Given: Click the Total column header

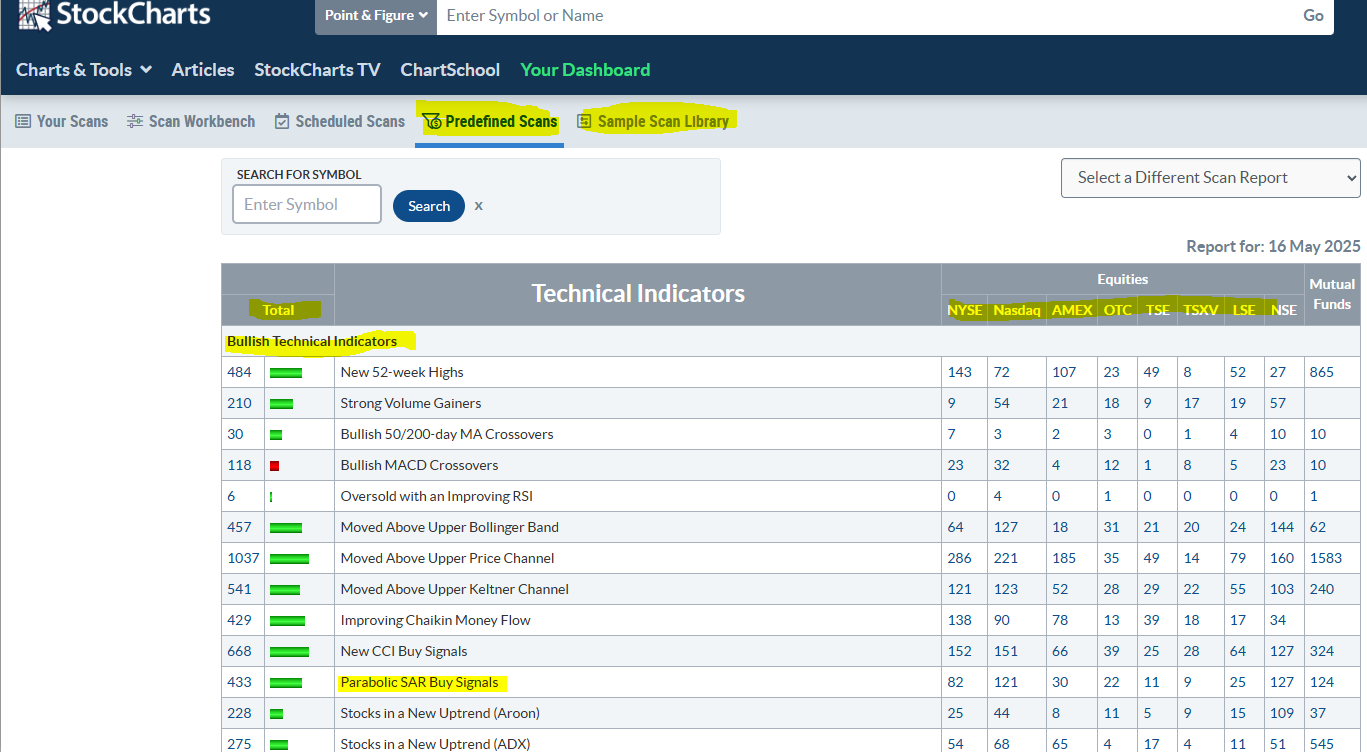Looking at the screenshot, I should [279, 310].
